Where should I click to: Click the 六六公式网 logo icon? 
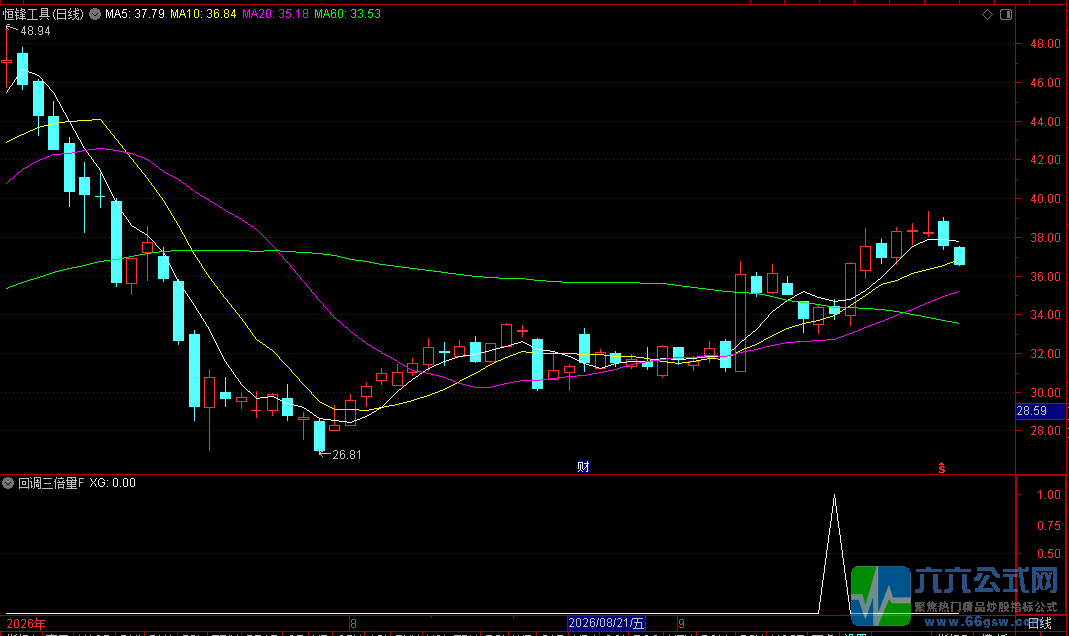click(881, 596)
